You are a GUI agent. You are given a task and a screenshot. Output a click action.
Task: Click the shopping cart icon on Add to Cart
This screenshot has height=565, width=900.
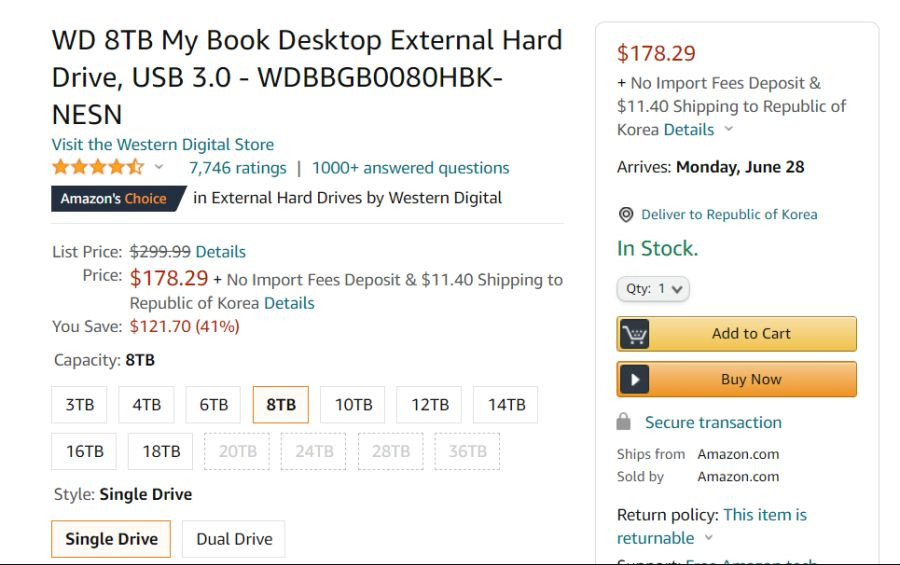pos(634,334)
